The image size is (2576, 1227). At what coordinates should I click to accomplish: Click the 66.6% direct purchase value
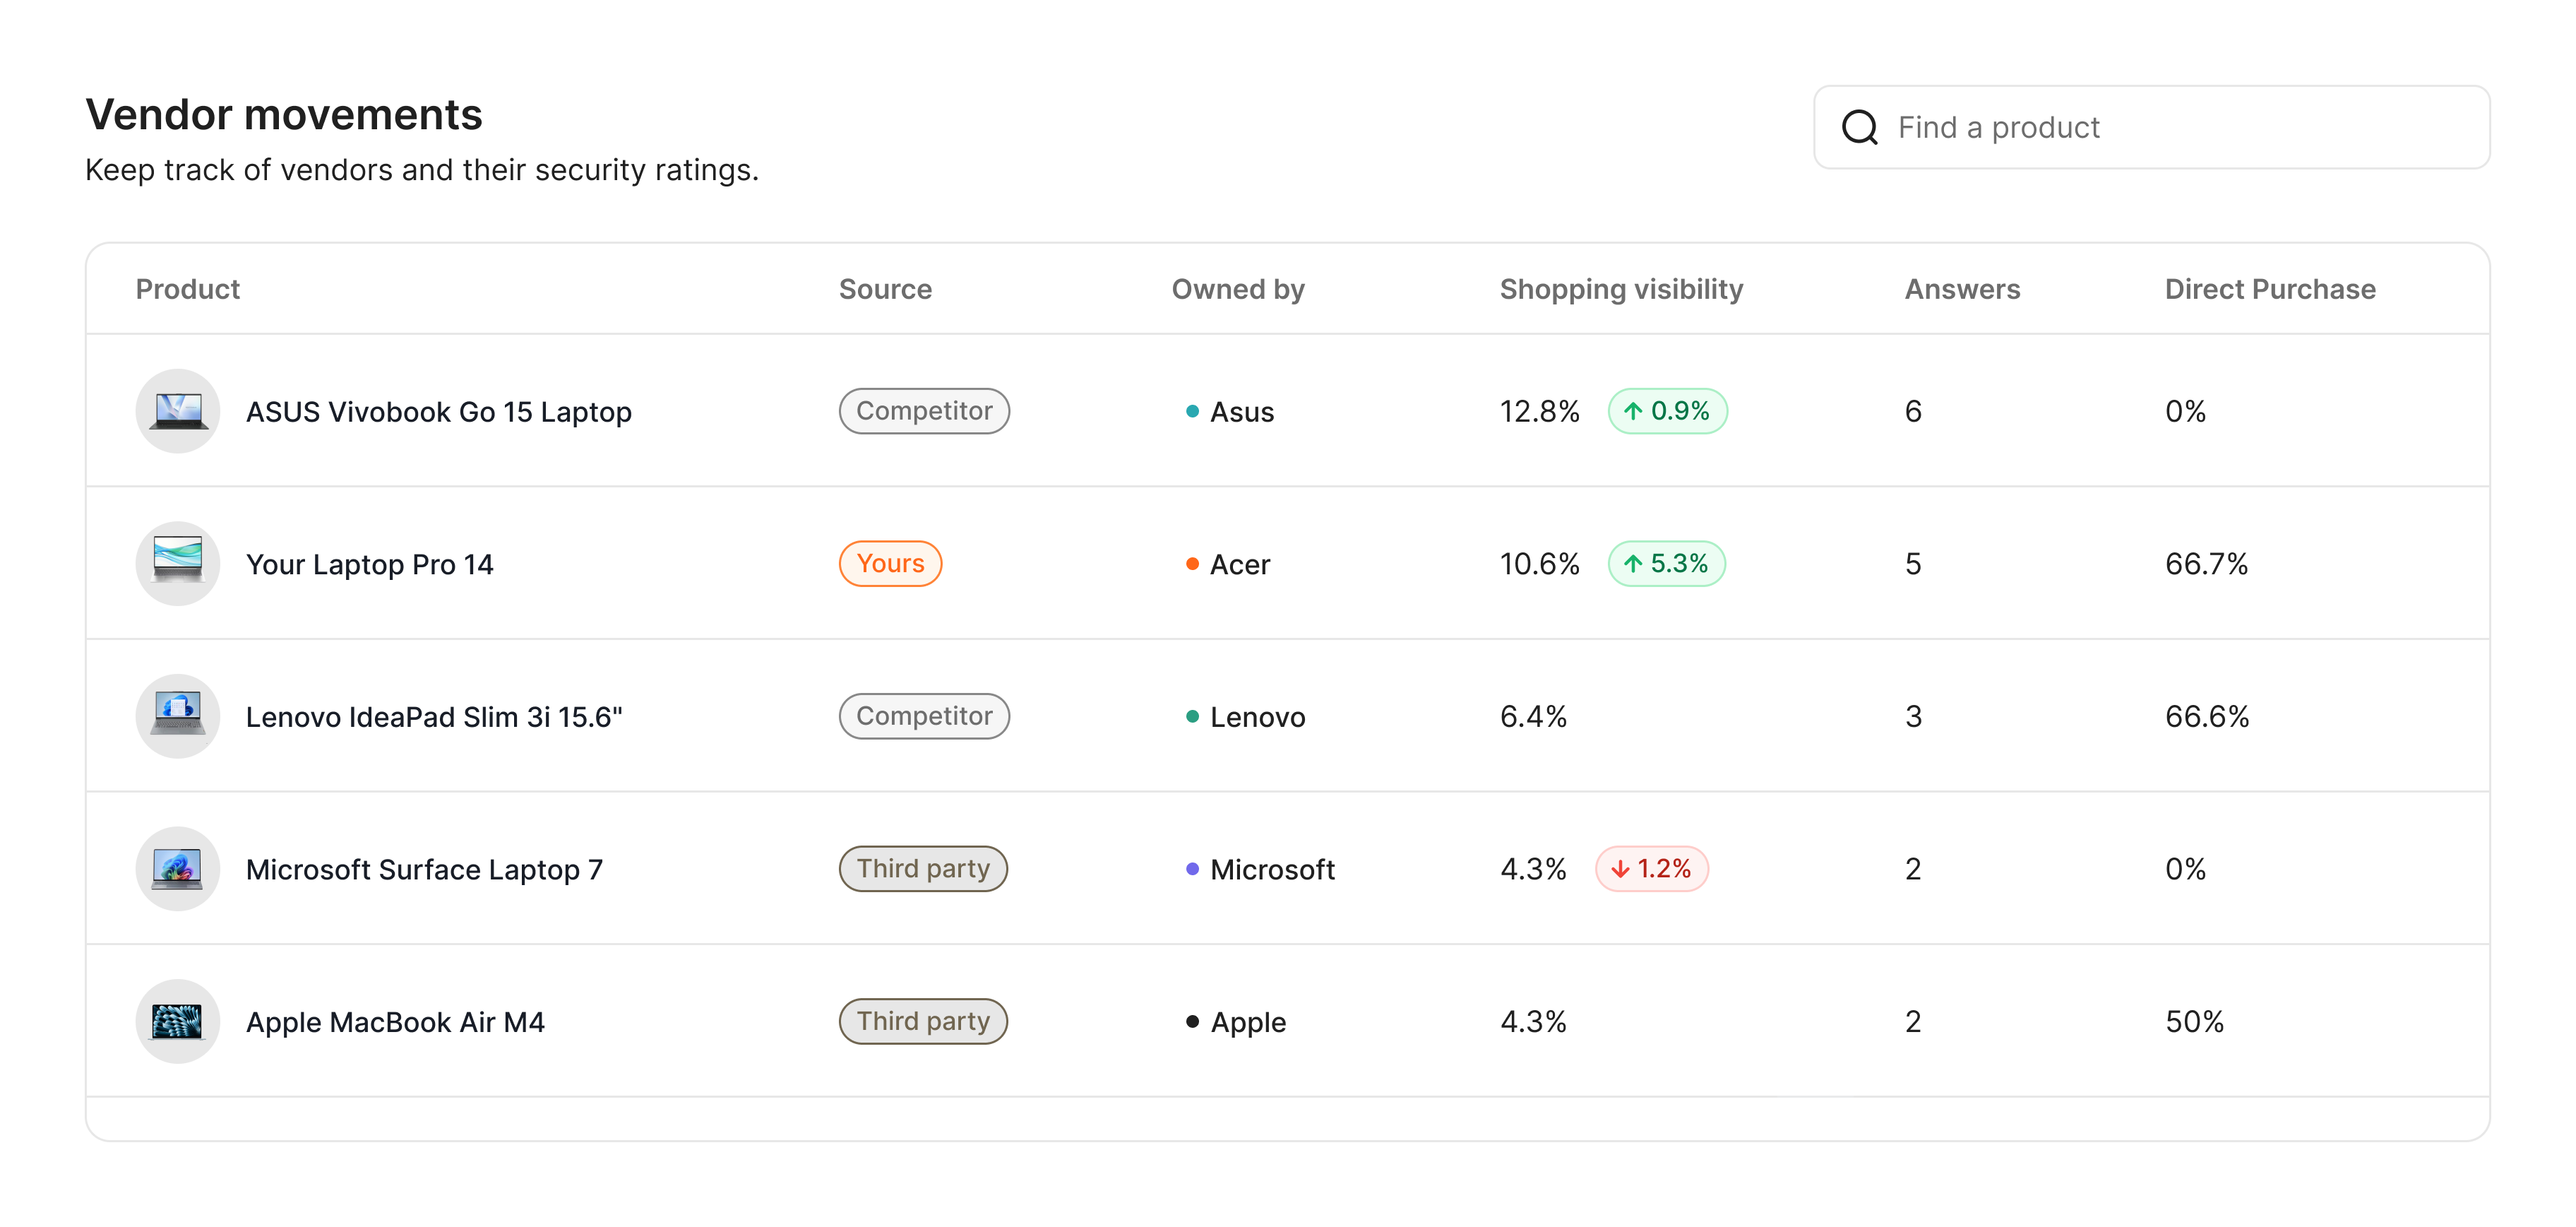(2207, 716)
